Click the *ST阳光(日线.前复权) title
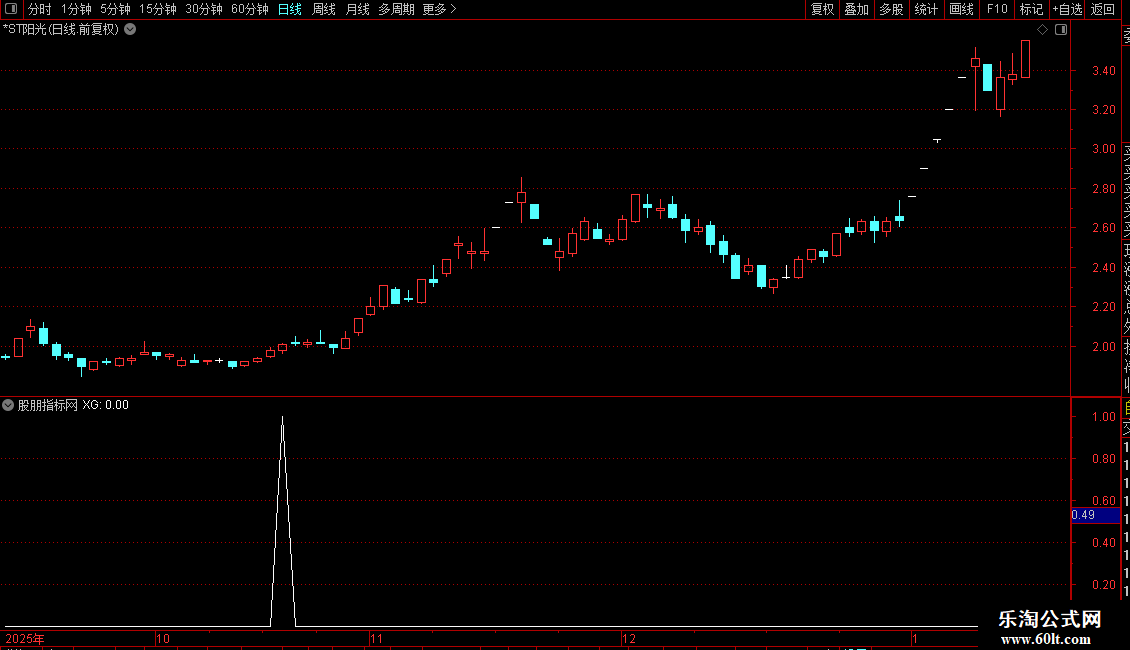The height and width of the screenshot is (650, 1130). [61, 30]
